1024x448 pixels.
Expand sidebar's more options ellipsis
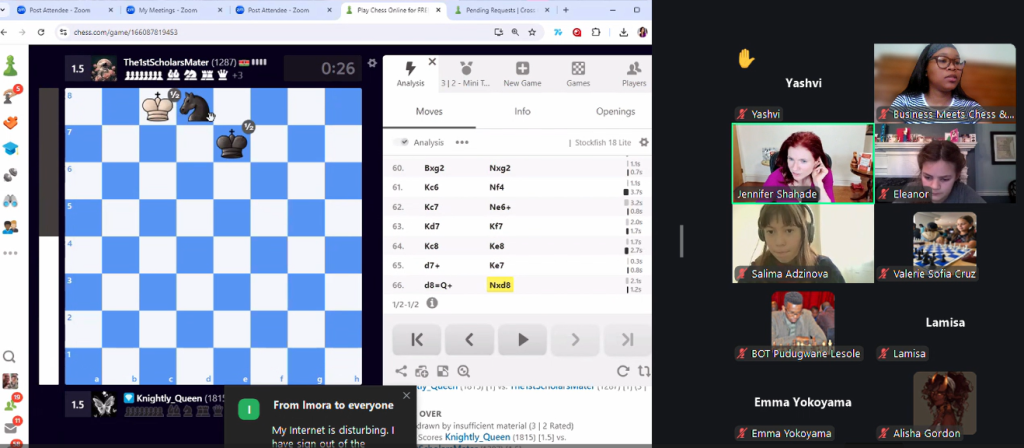click(x=11, y=253)
